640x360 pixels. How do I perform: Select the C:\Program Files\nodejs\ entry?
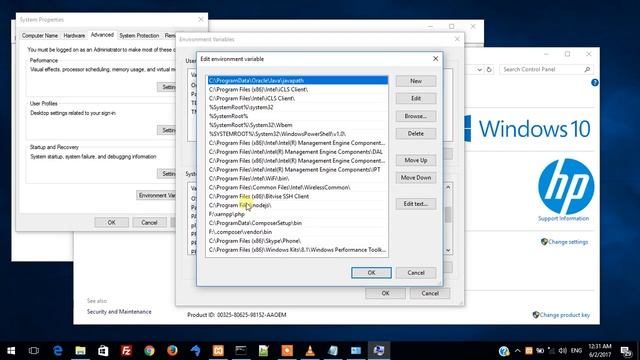coord(298,205)
